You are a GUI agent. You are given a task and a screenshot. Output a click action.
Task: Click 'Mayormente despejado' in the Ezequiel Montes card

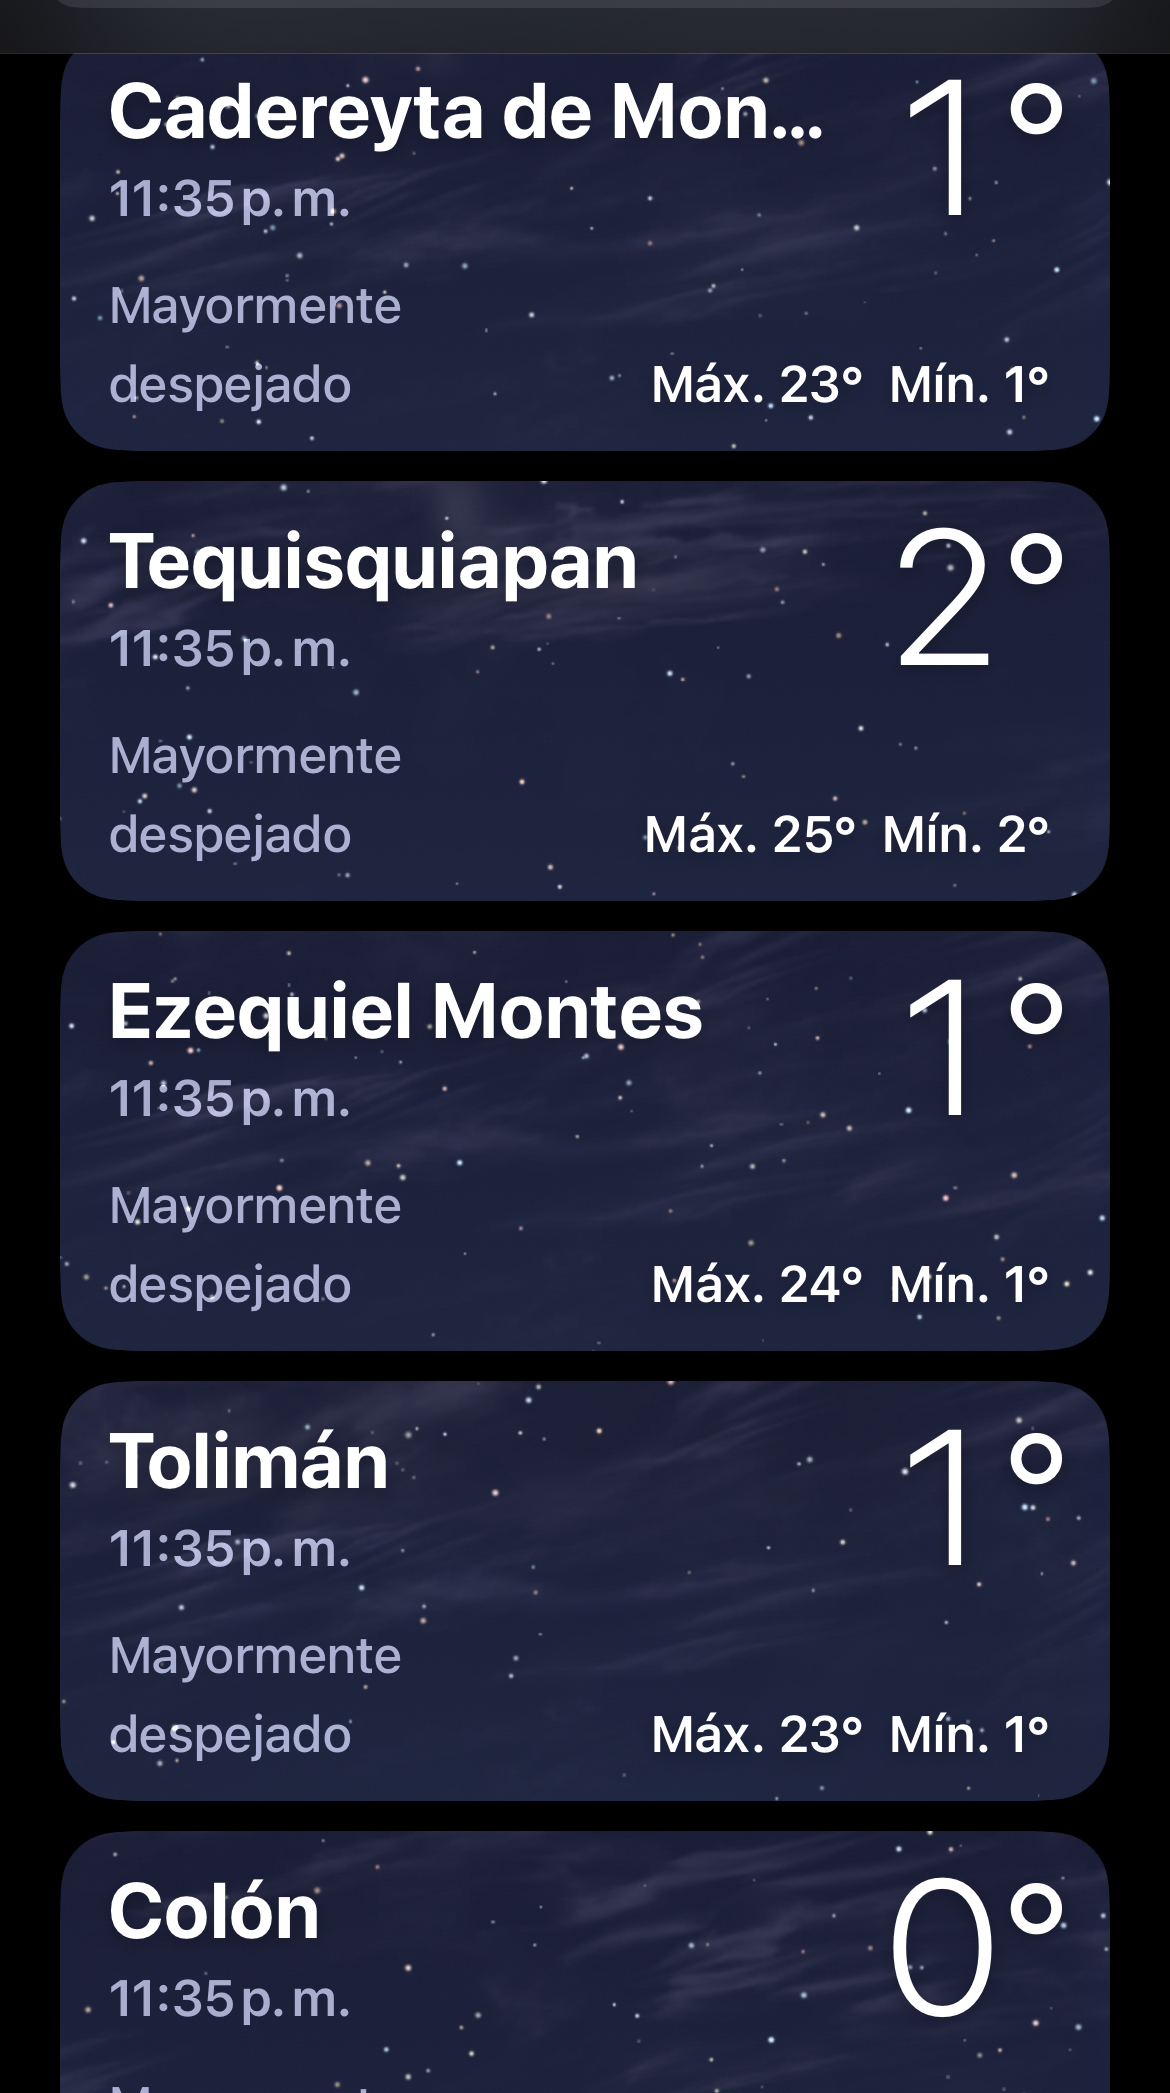[x=255, y=1245]
